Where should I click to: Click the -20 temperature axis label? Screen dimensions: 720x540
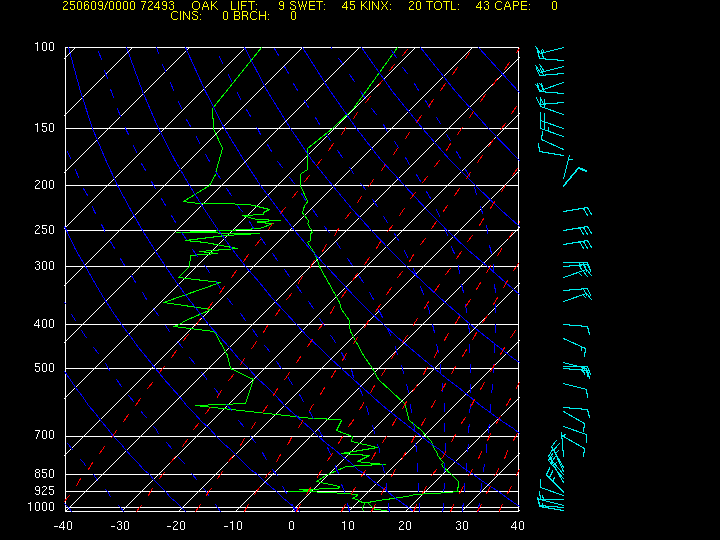click(x=176, y=526)
